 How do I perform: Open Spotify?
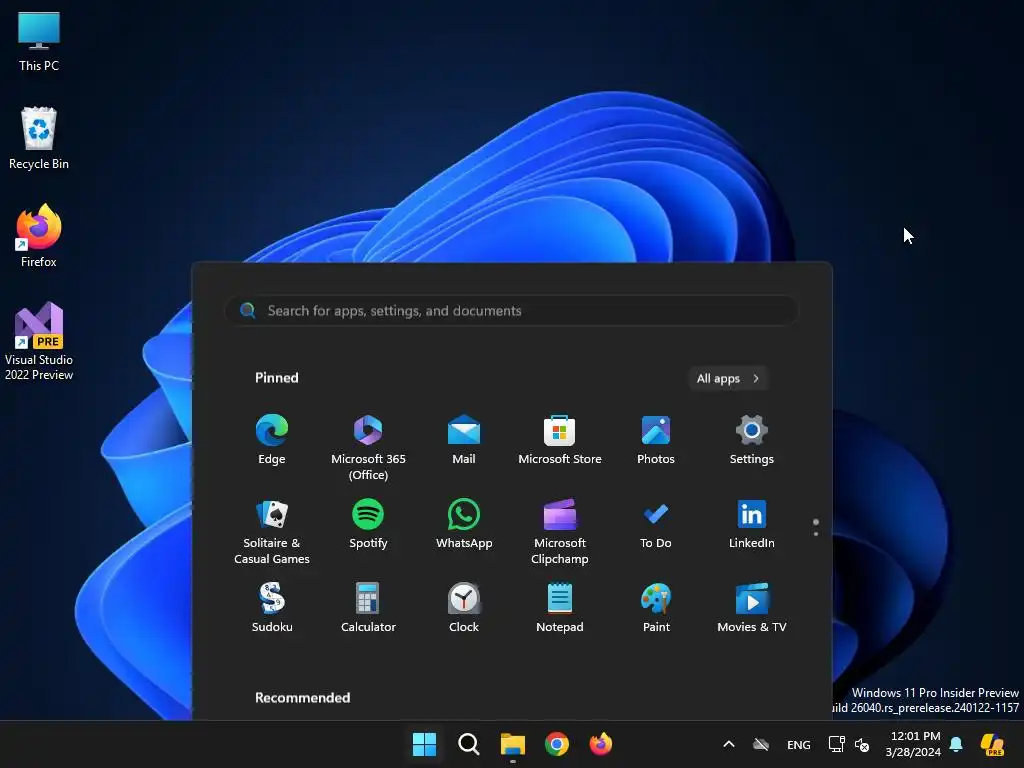(x=368, y=523)
